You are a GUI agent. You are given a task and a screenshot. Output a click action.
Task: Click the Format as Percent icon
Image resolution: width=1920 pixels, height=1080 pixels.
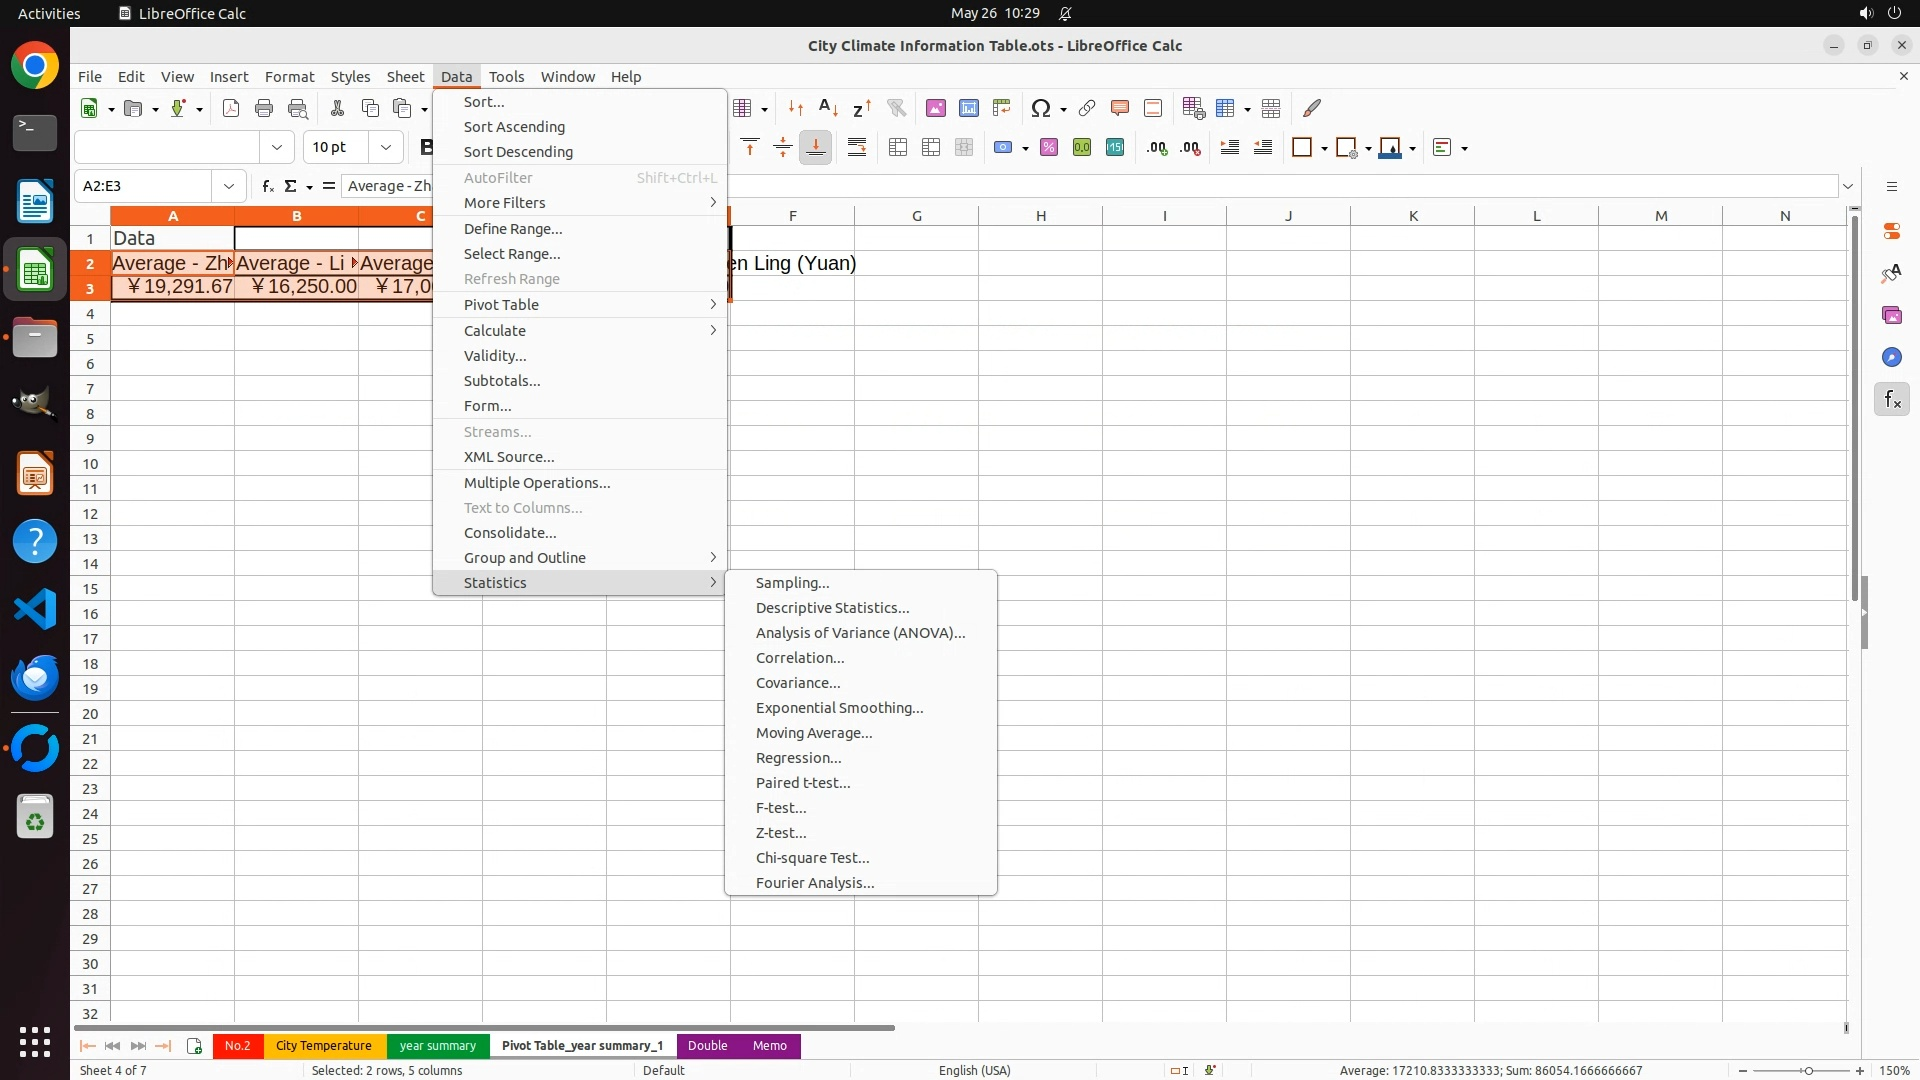coord(1049,148)
